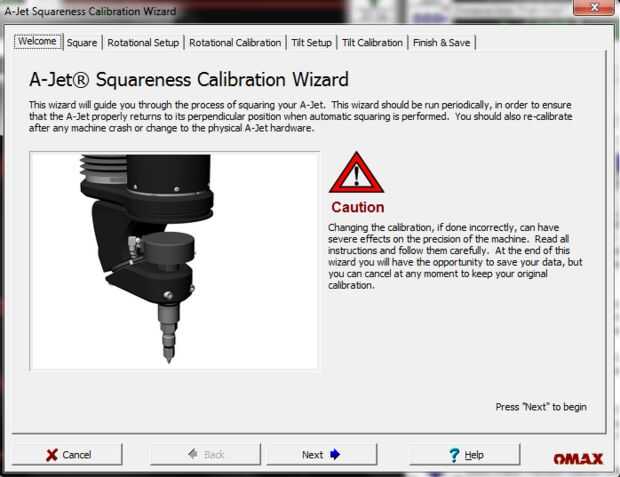
Task: Close the wizard window with X
Action: click(594, 8)
